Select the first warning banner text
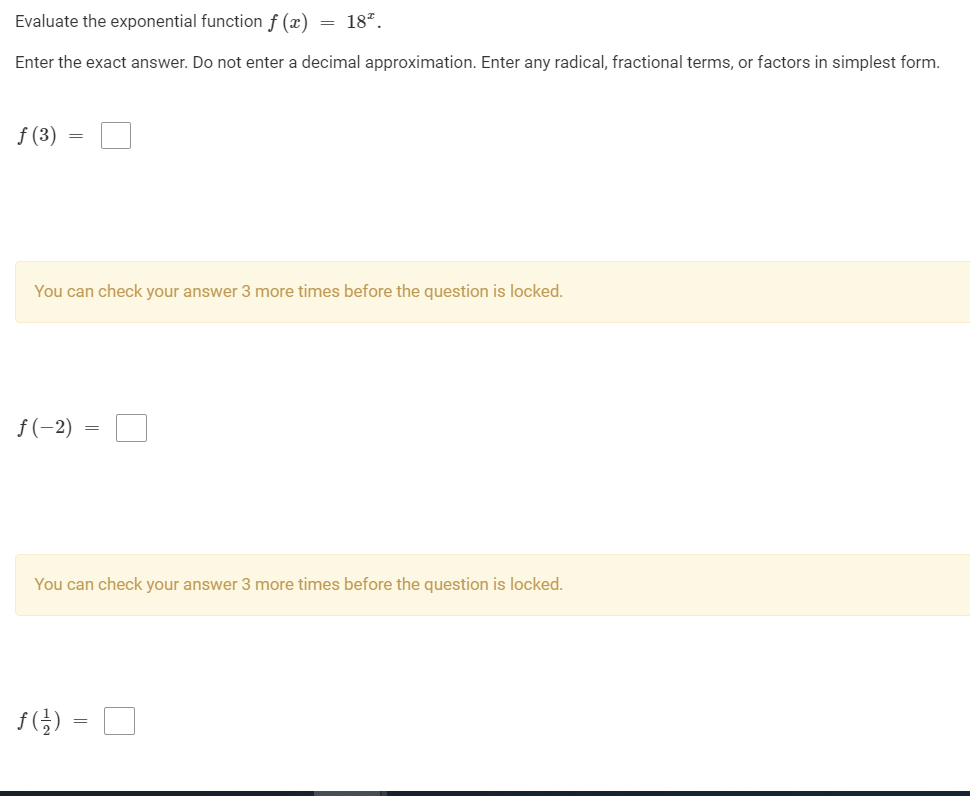 point(298,291)
